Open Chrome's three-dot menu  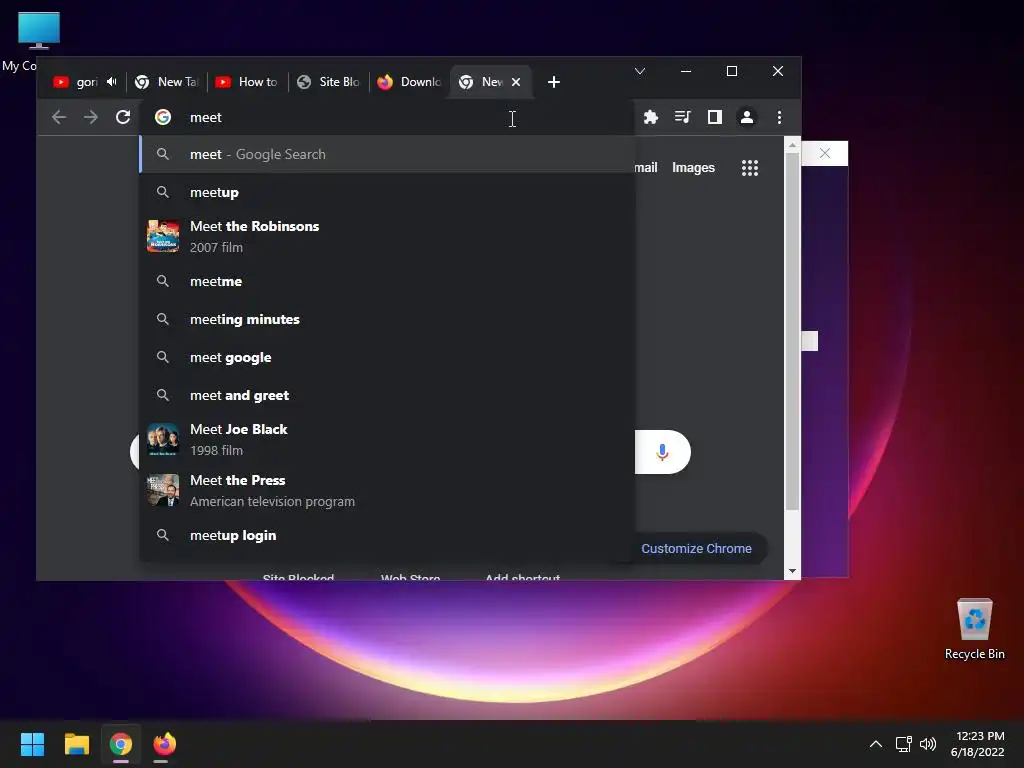point(779,118)
